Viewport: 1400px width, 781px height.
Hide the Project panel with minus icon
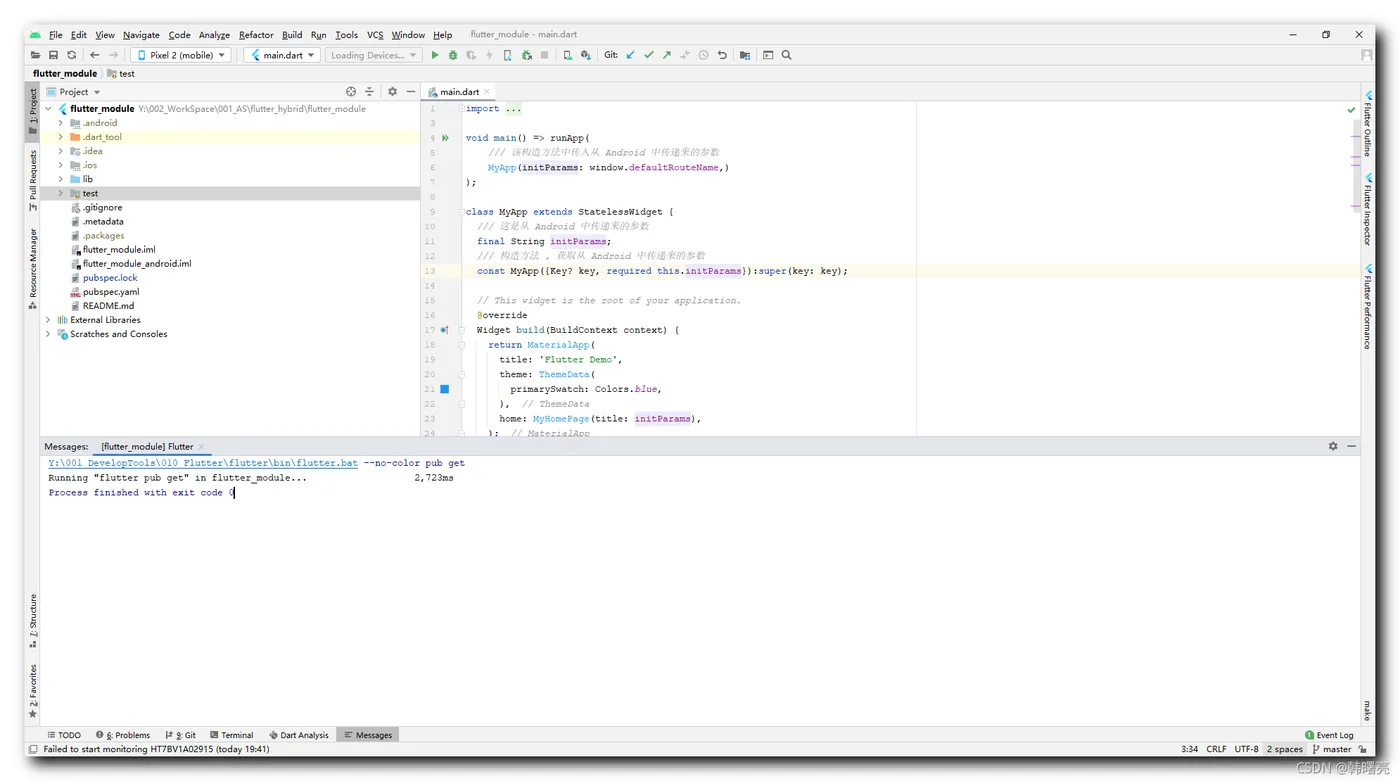point(410,91)
